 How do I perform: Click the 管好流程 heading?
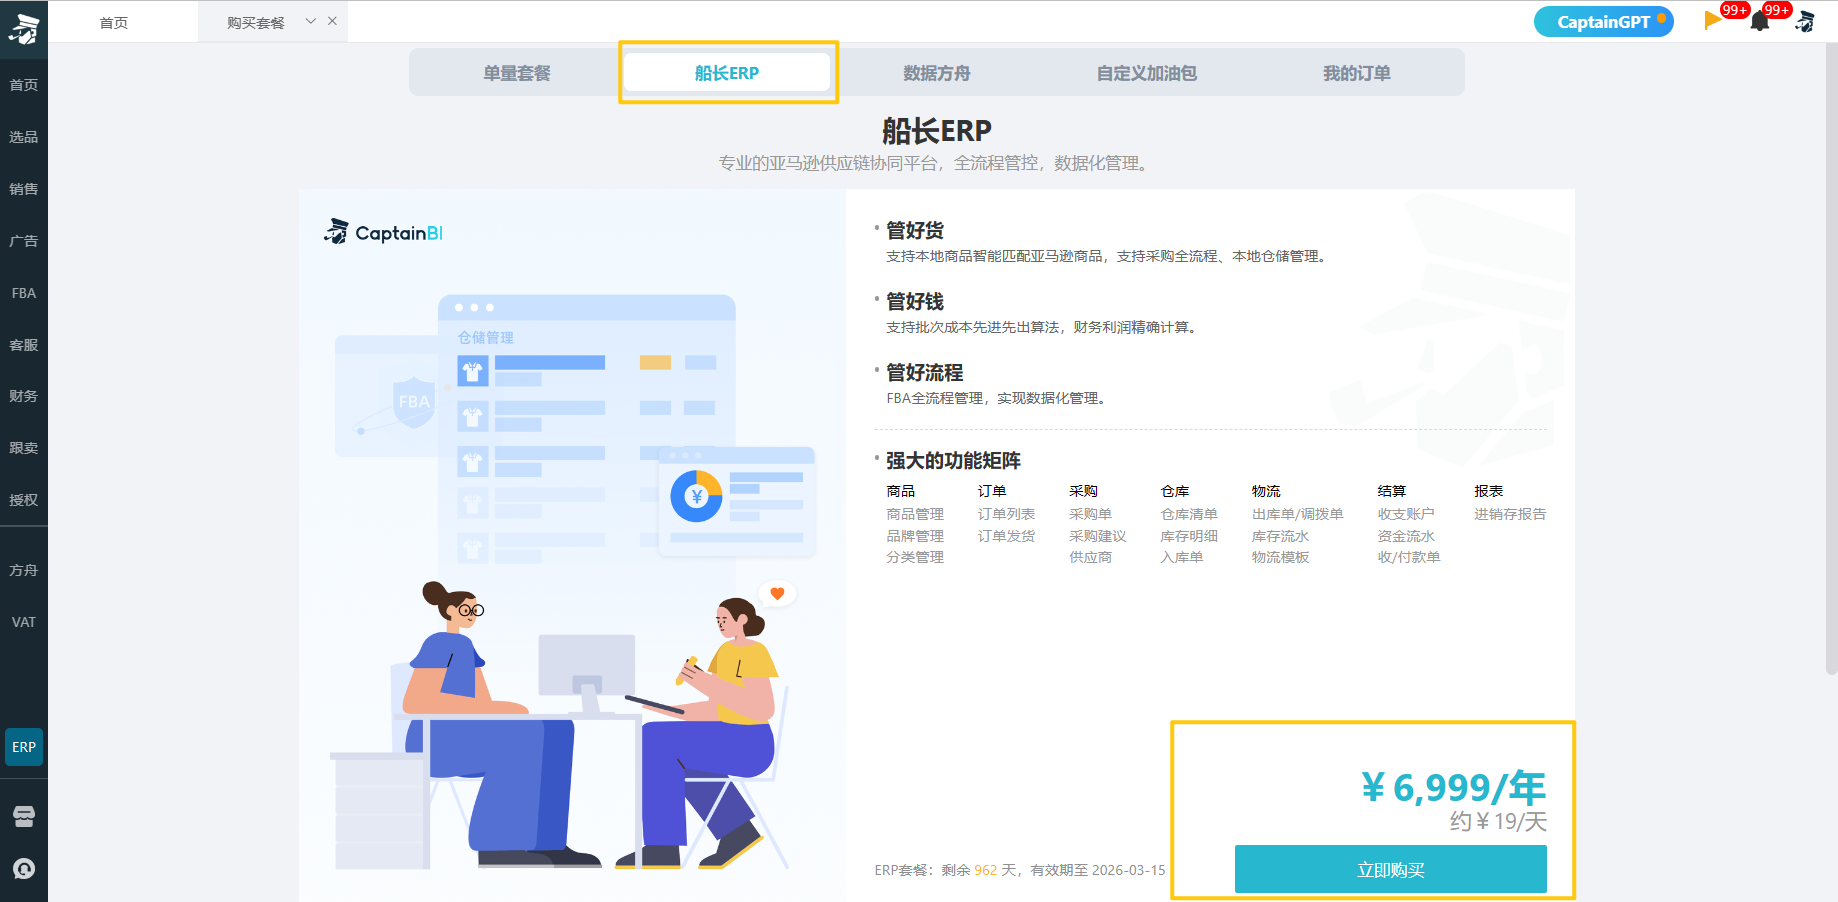click(925, 372)
